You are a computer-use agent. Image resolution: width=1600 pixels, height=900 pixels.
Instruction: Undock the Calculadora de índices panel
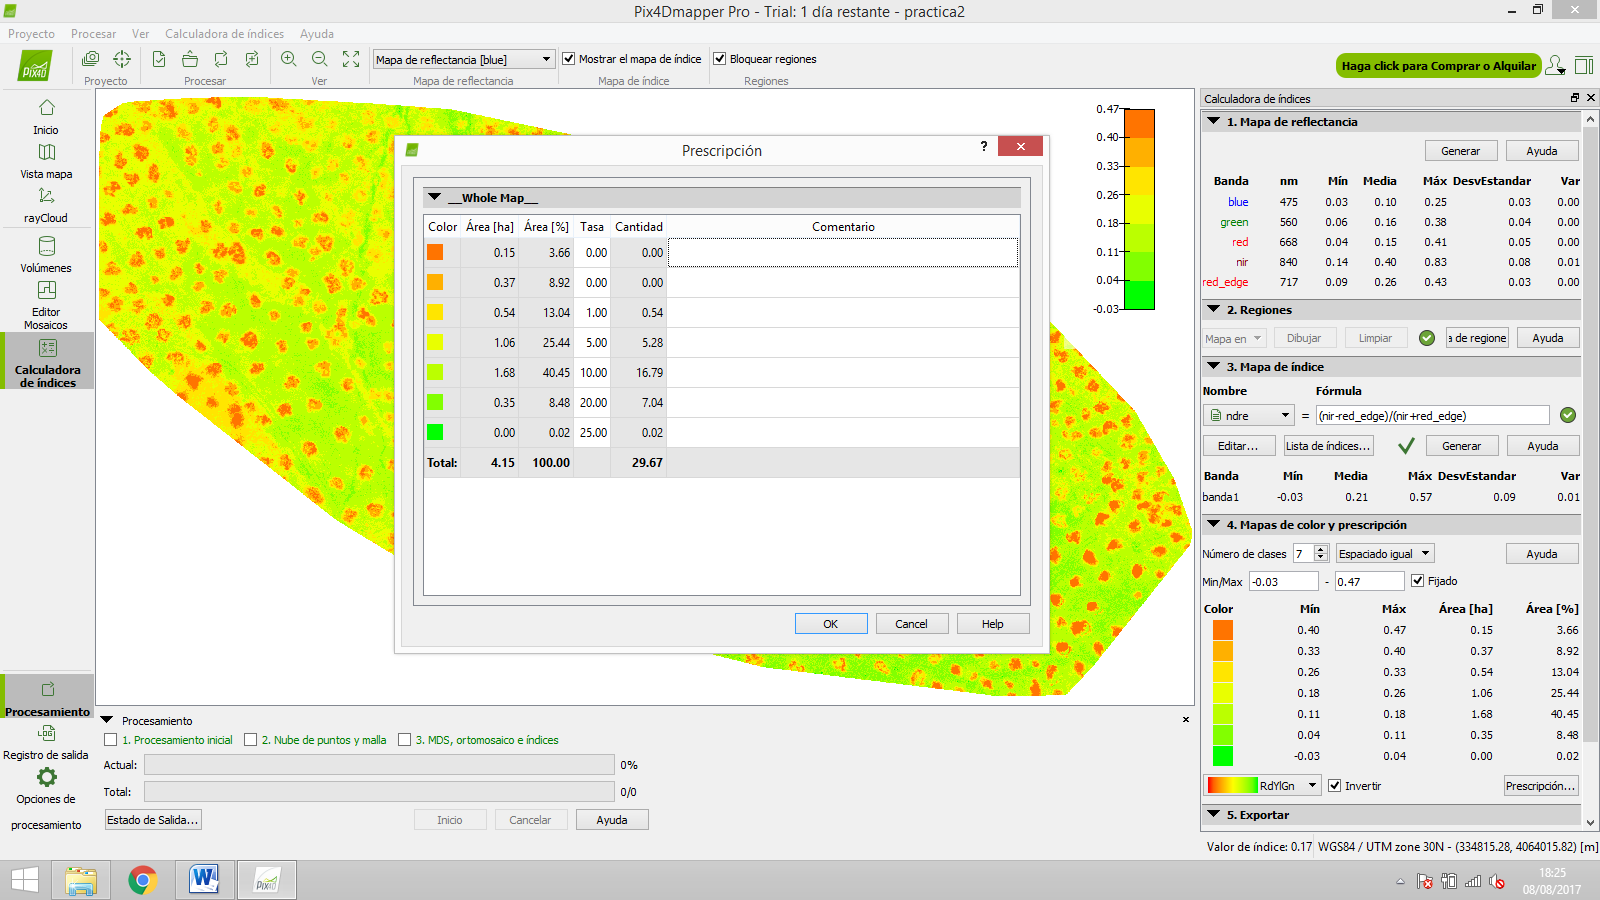(x=1575, y=98)
